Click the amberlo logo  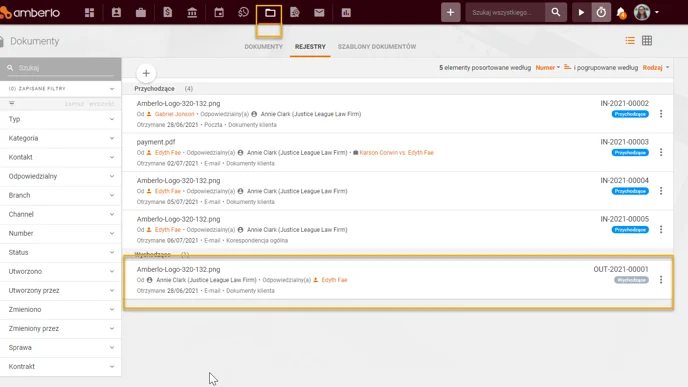30,13
